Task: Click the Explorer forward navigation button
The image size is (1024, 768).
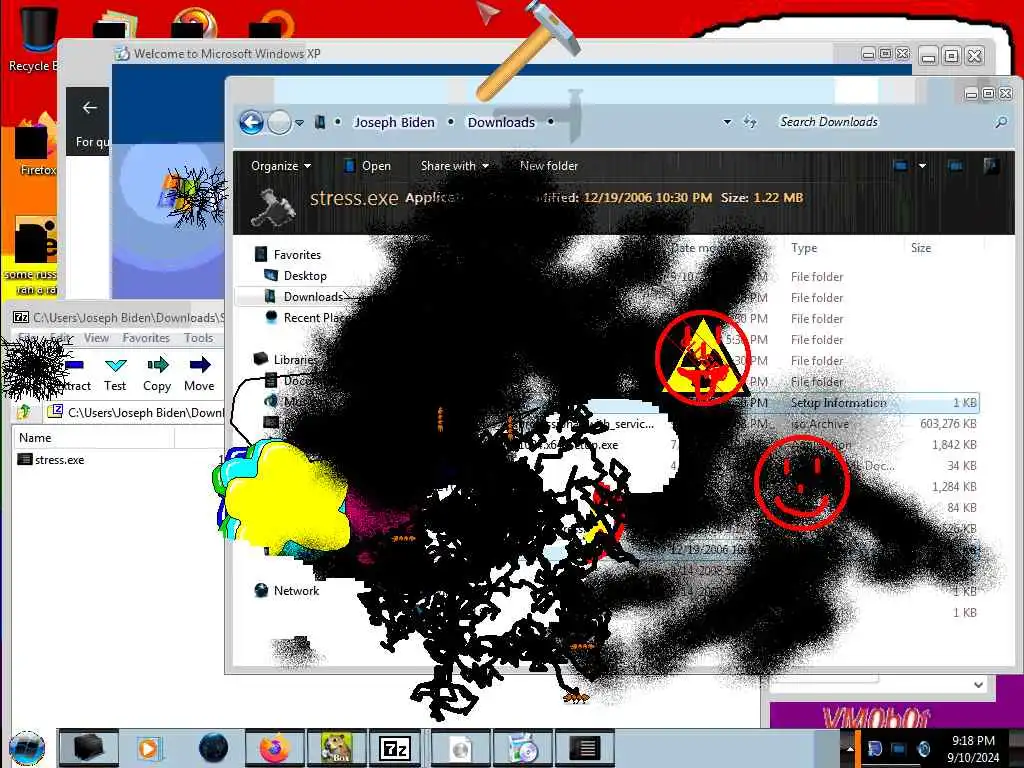Action: coord(280,122)
